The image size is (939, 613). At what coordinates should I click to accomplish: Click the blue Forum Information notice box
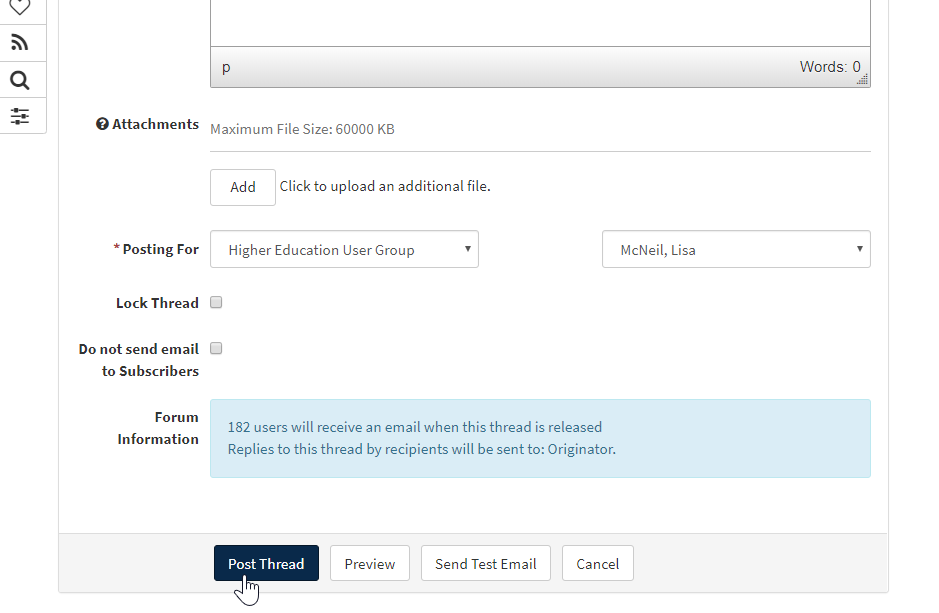[540, 438]
